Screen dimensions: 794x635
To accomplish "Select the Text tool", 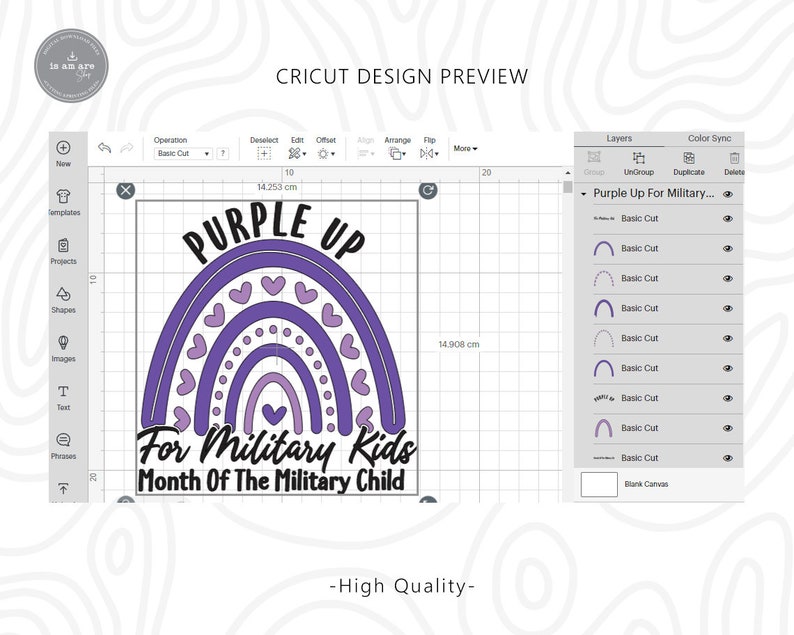I will pos(63,391).
